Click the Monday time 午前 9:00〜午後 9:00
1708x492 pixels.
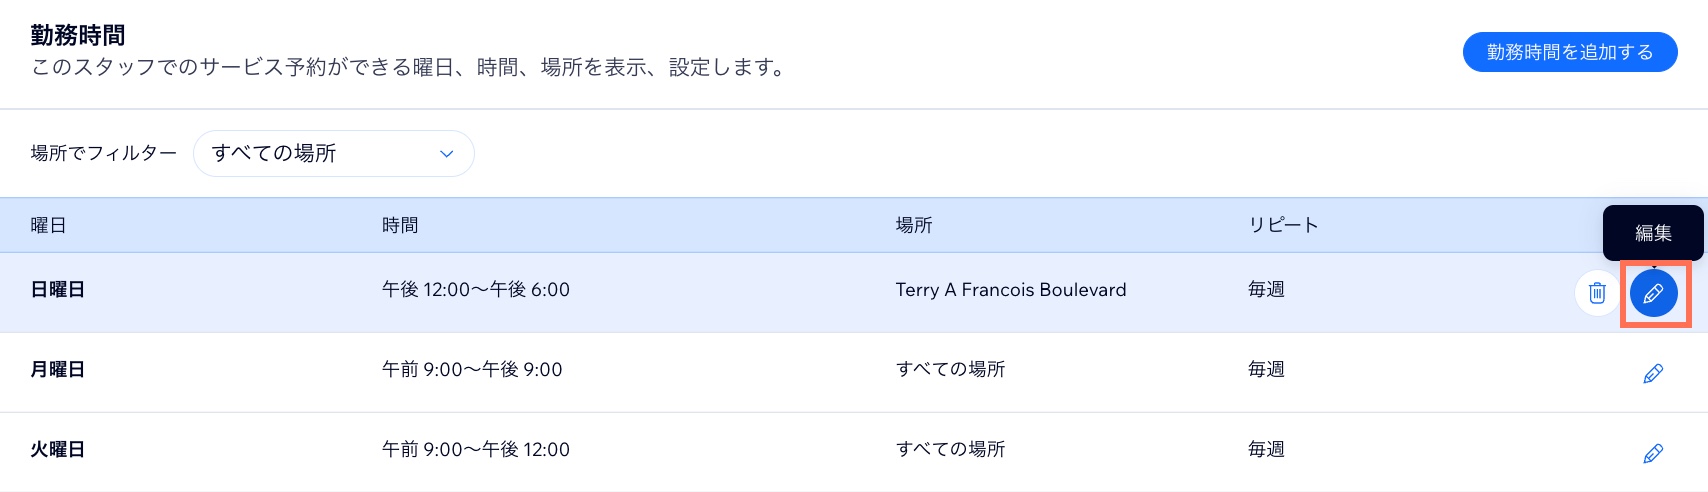[472, 370]
